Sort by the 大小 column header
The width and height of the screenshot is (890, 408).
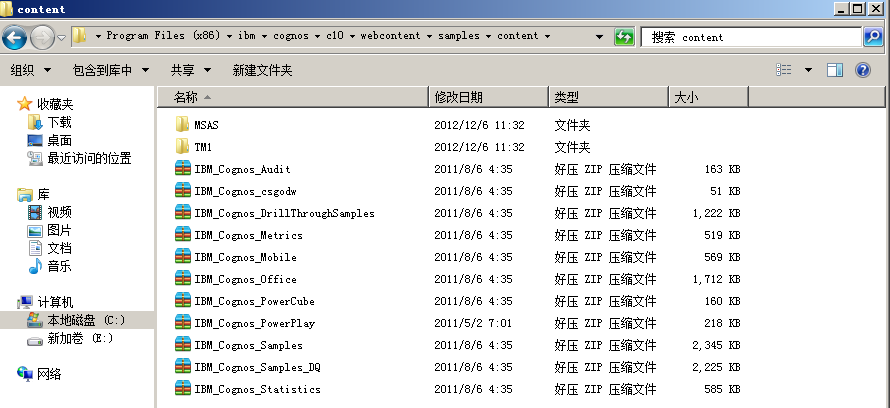coord(709,97)
